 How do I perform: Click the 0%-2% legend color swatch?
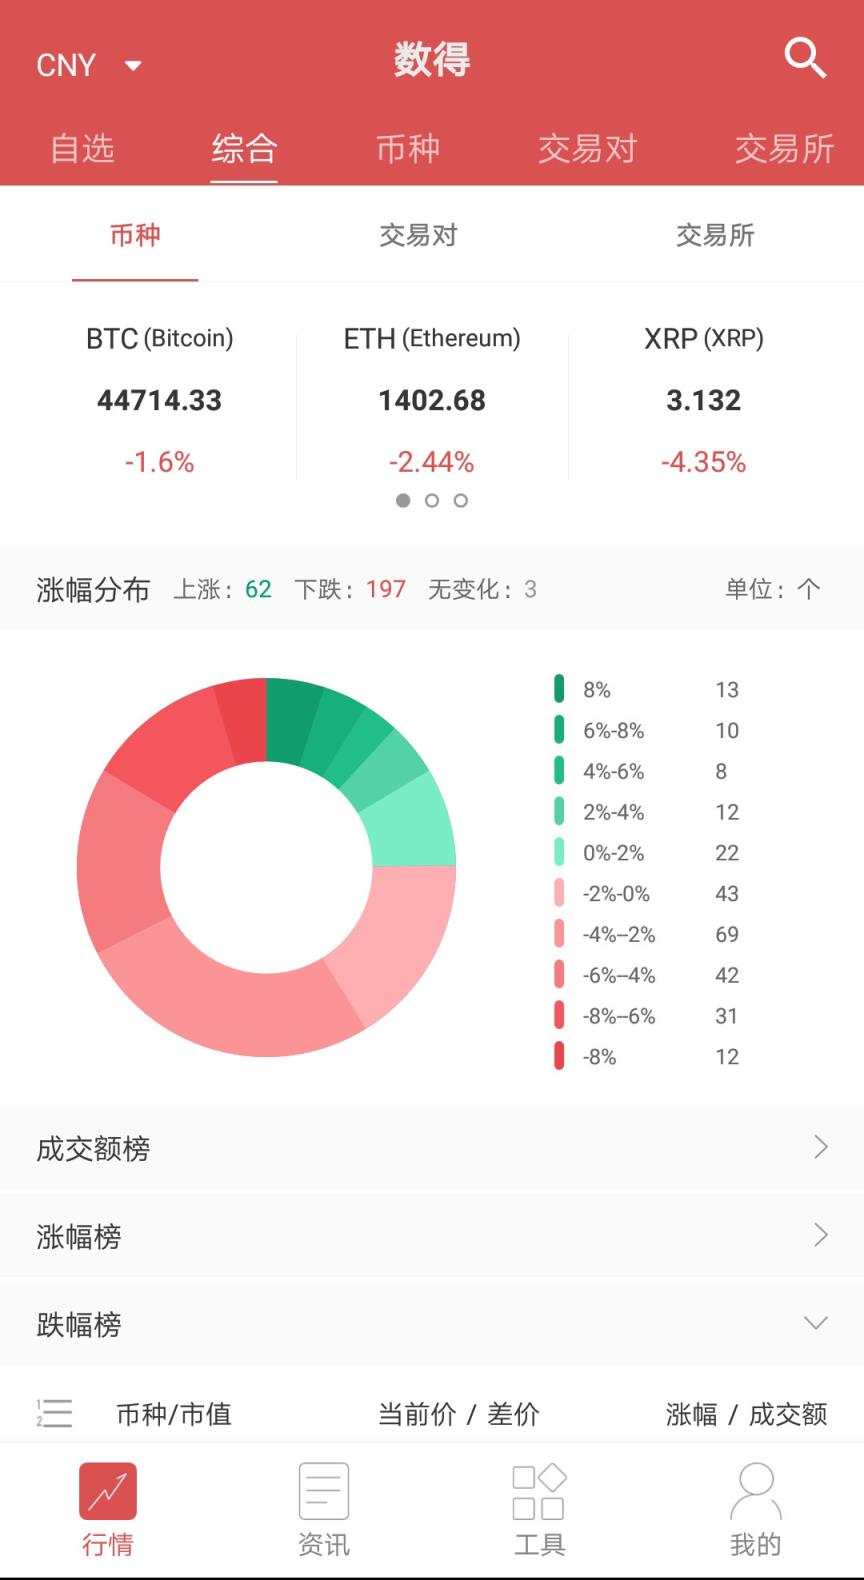click(559, 852)
